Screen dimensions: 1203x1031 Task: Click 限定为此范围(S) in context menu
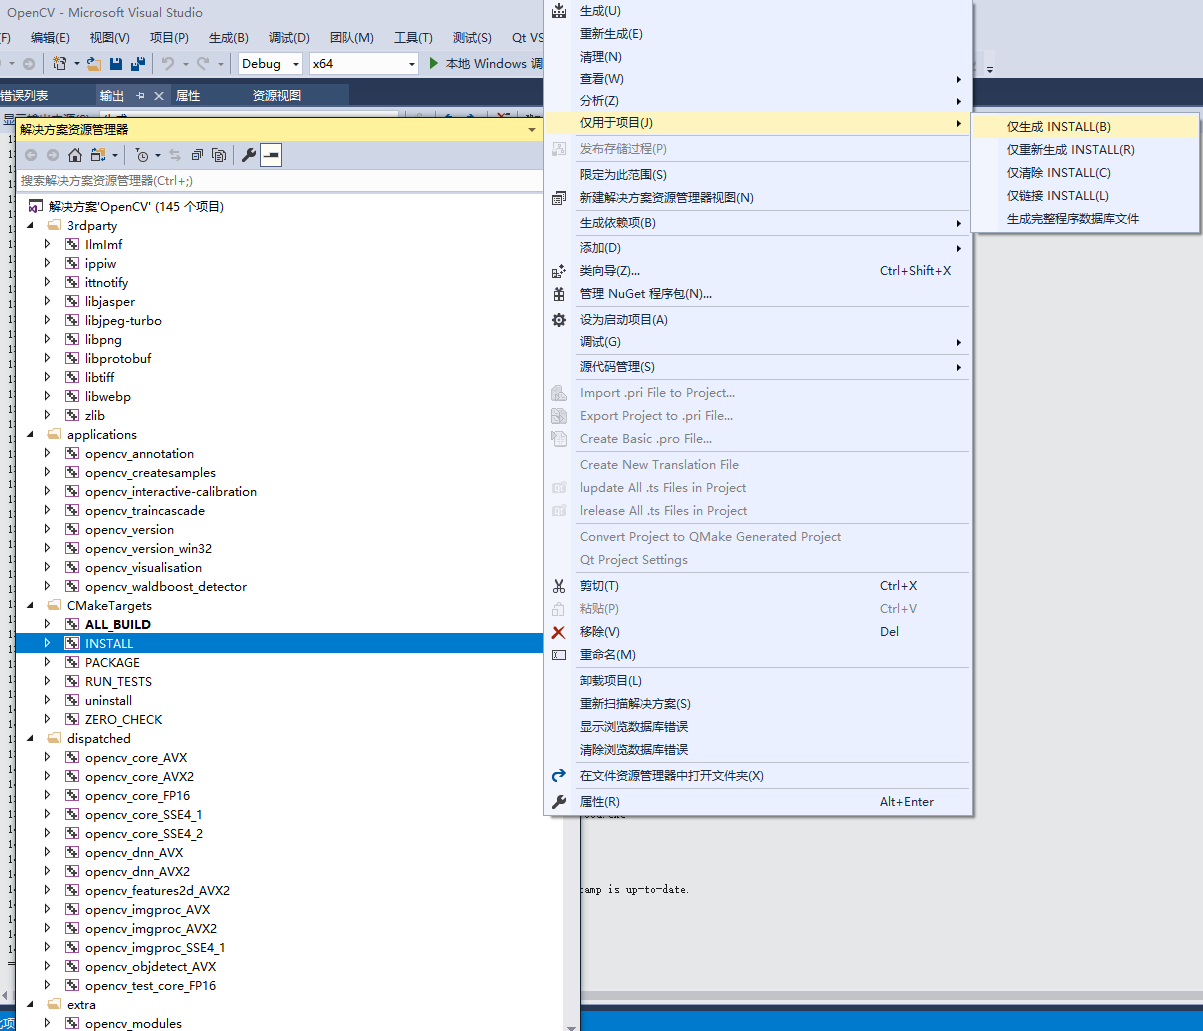(x=758, y=175)
